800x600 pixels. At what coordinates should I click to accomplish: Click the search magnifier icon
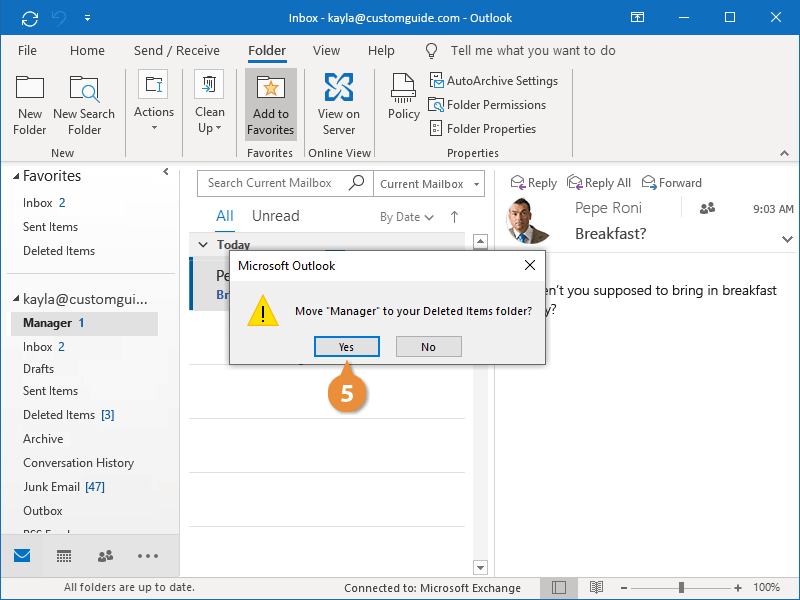point(357,183)
